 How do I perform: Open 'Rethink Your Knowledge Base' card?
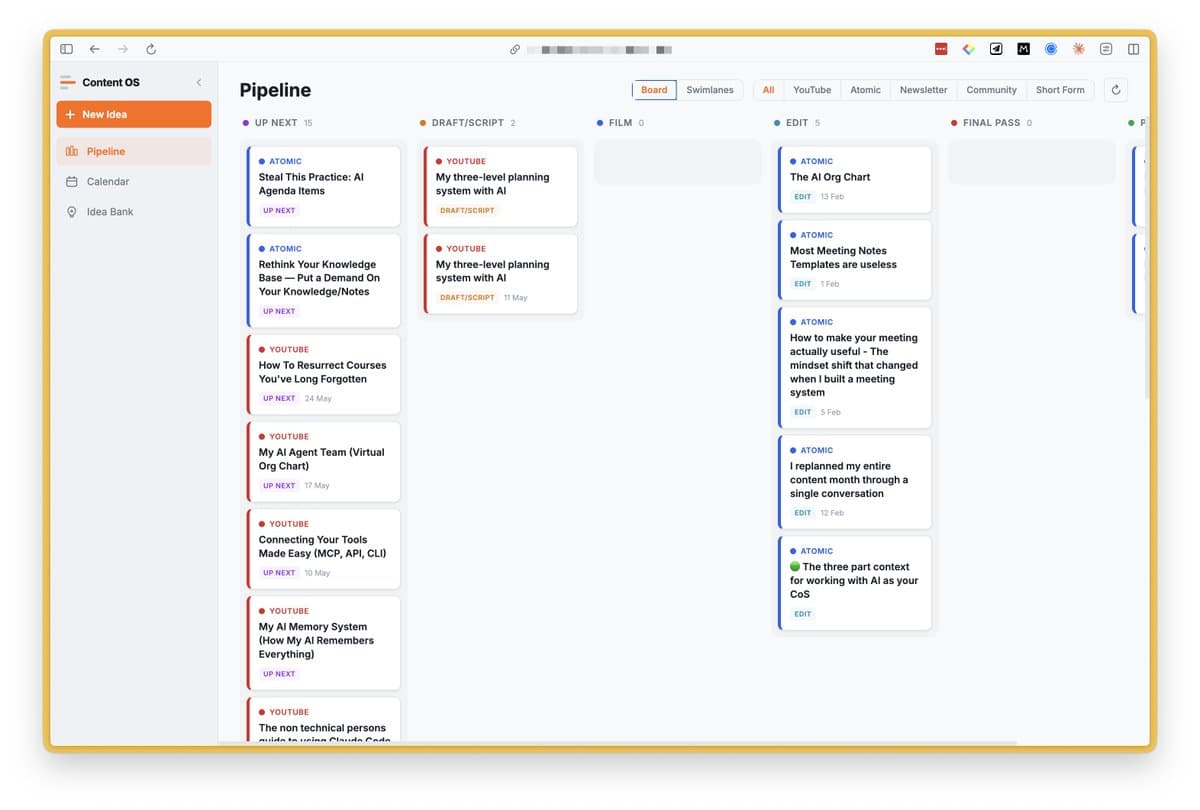(323, 281)
